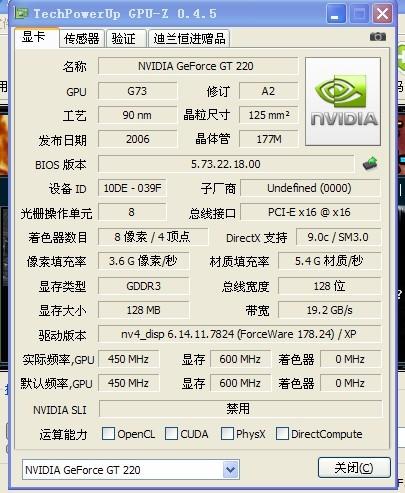Switch to the 传感器 tab

(82, 39)
